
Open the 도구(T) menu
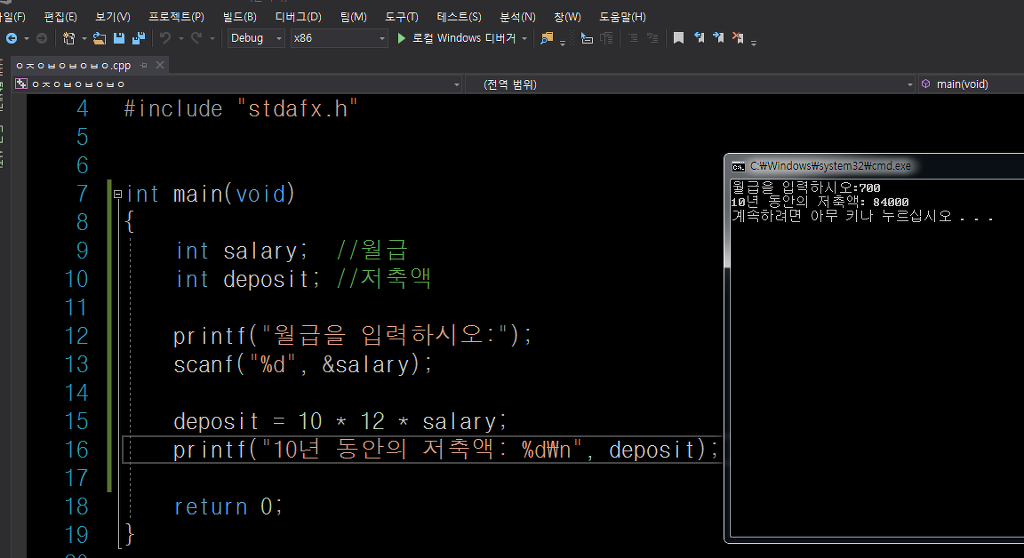[401, 16]
